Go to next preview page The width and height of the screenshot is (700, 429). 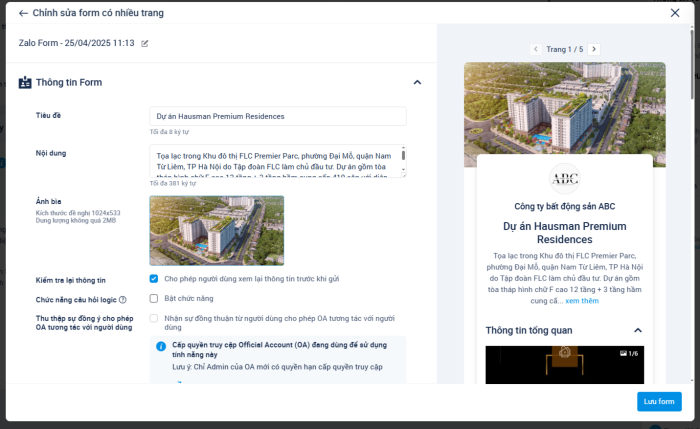point(594,49)
